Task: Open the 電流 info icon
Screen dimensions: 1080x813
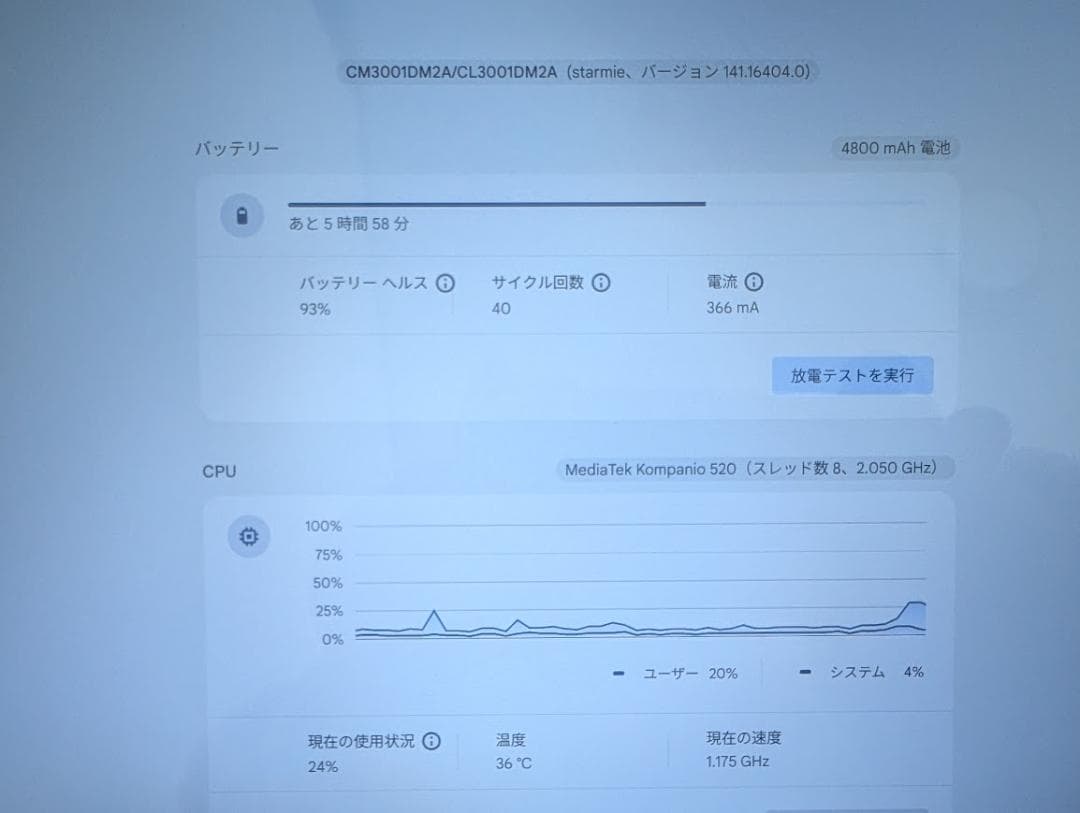Action: [x=753, y=282]
